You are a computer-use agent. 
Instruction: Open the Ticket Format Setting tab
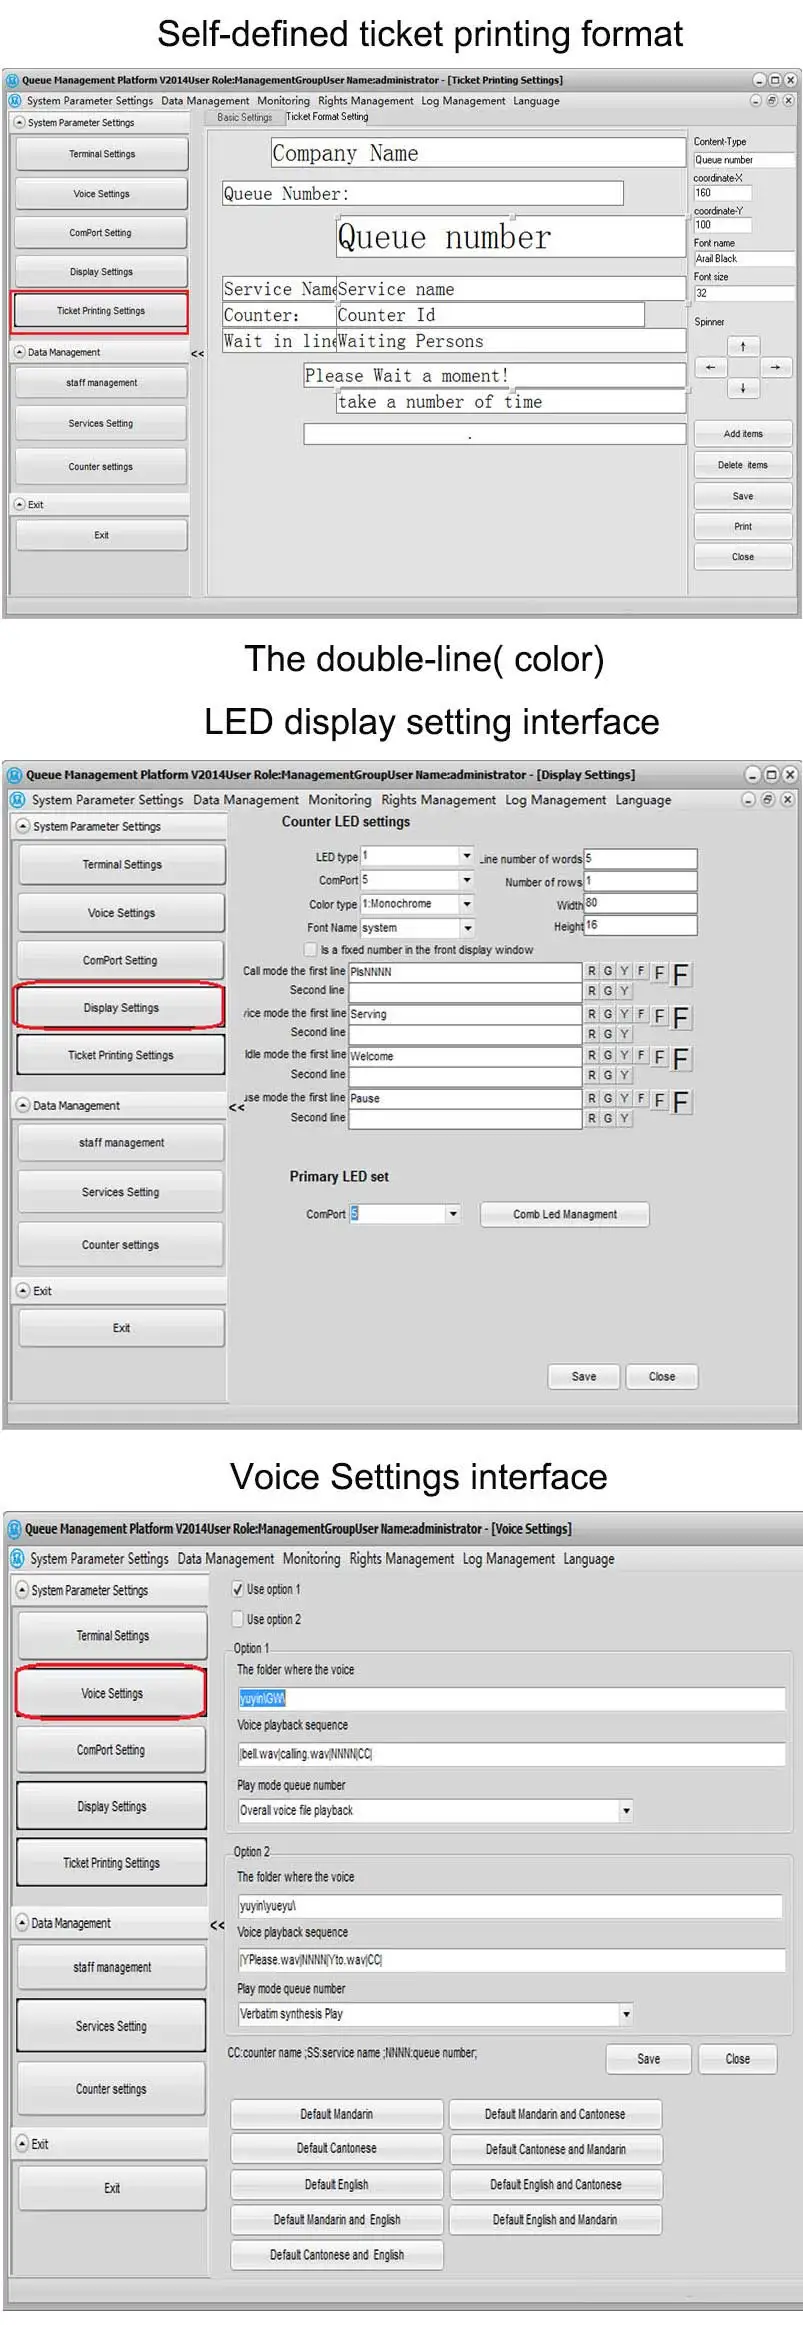(327, 117)
